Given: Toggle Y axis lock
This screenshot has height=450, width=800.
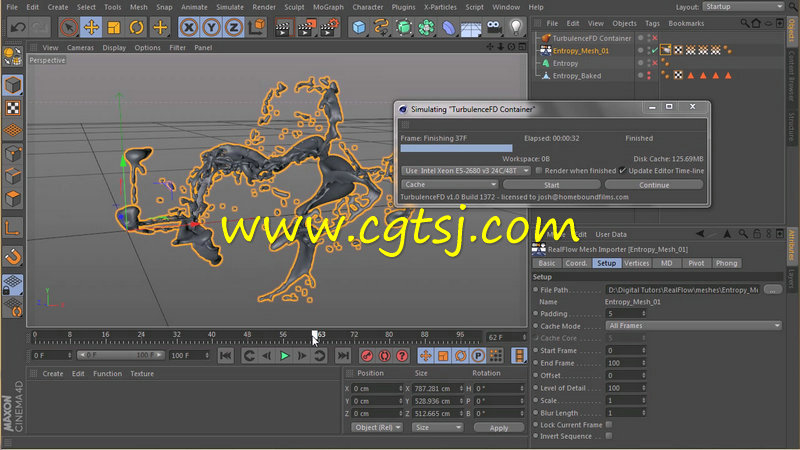Looking at the screenshot, I should click(x=211, y=27).
